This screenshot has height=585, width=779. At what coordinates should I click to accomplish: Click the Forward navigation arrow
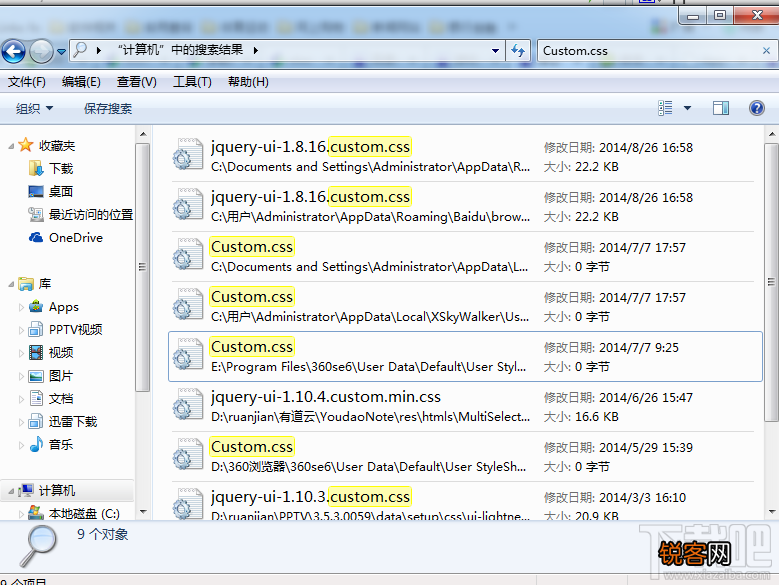[x=41, y=51]
